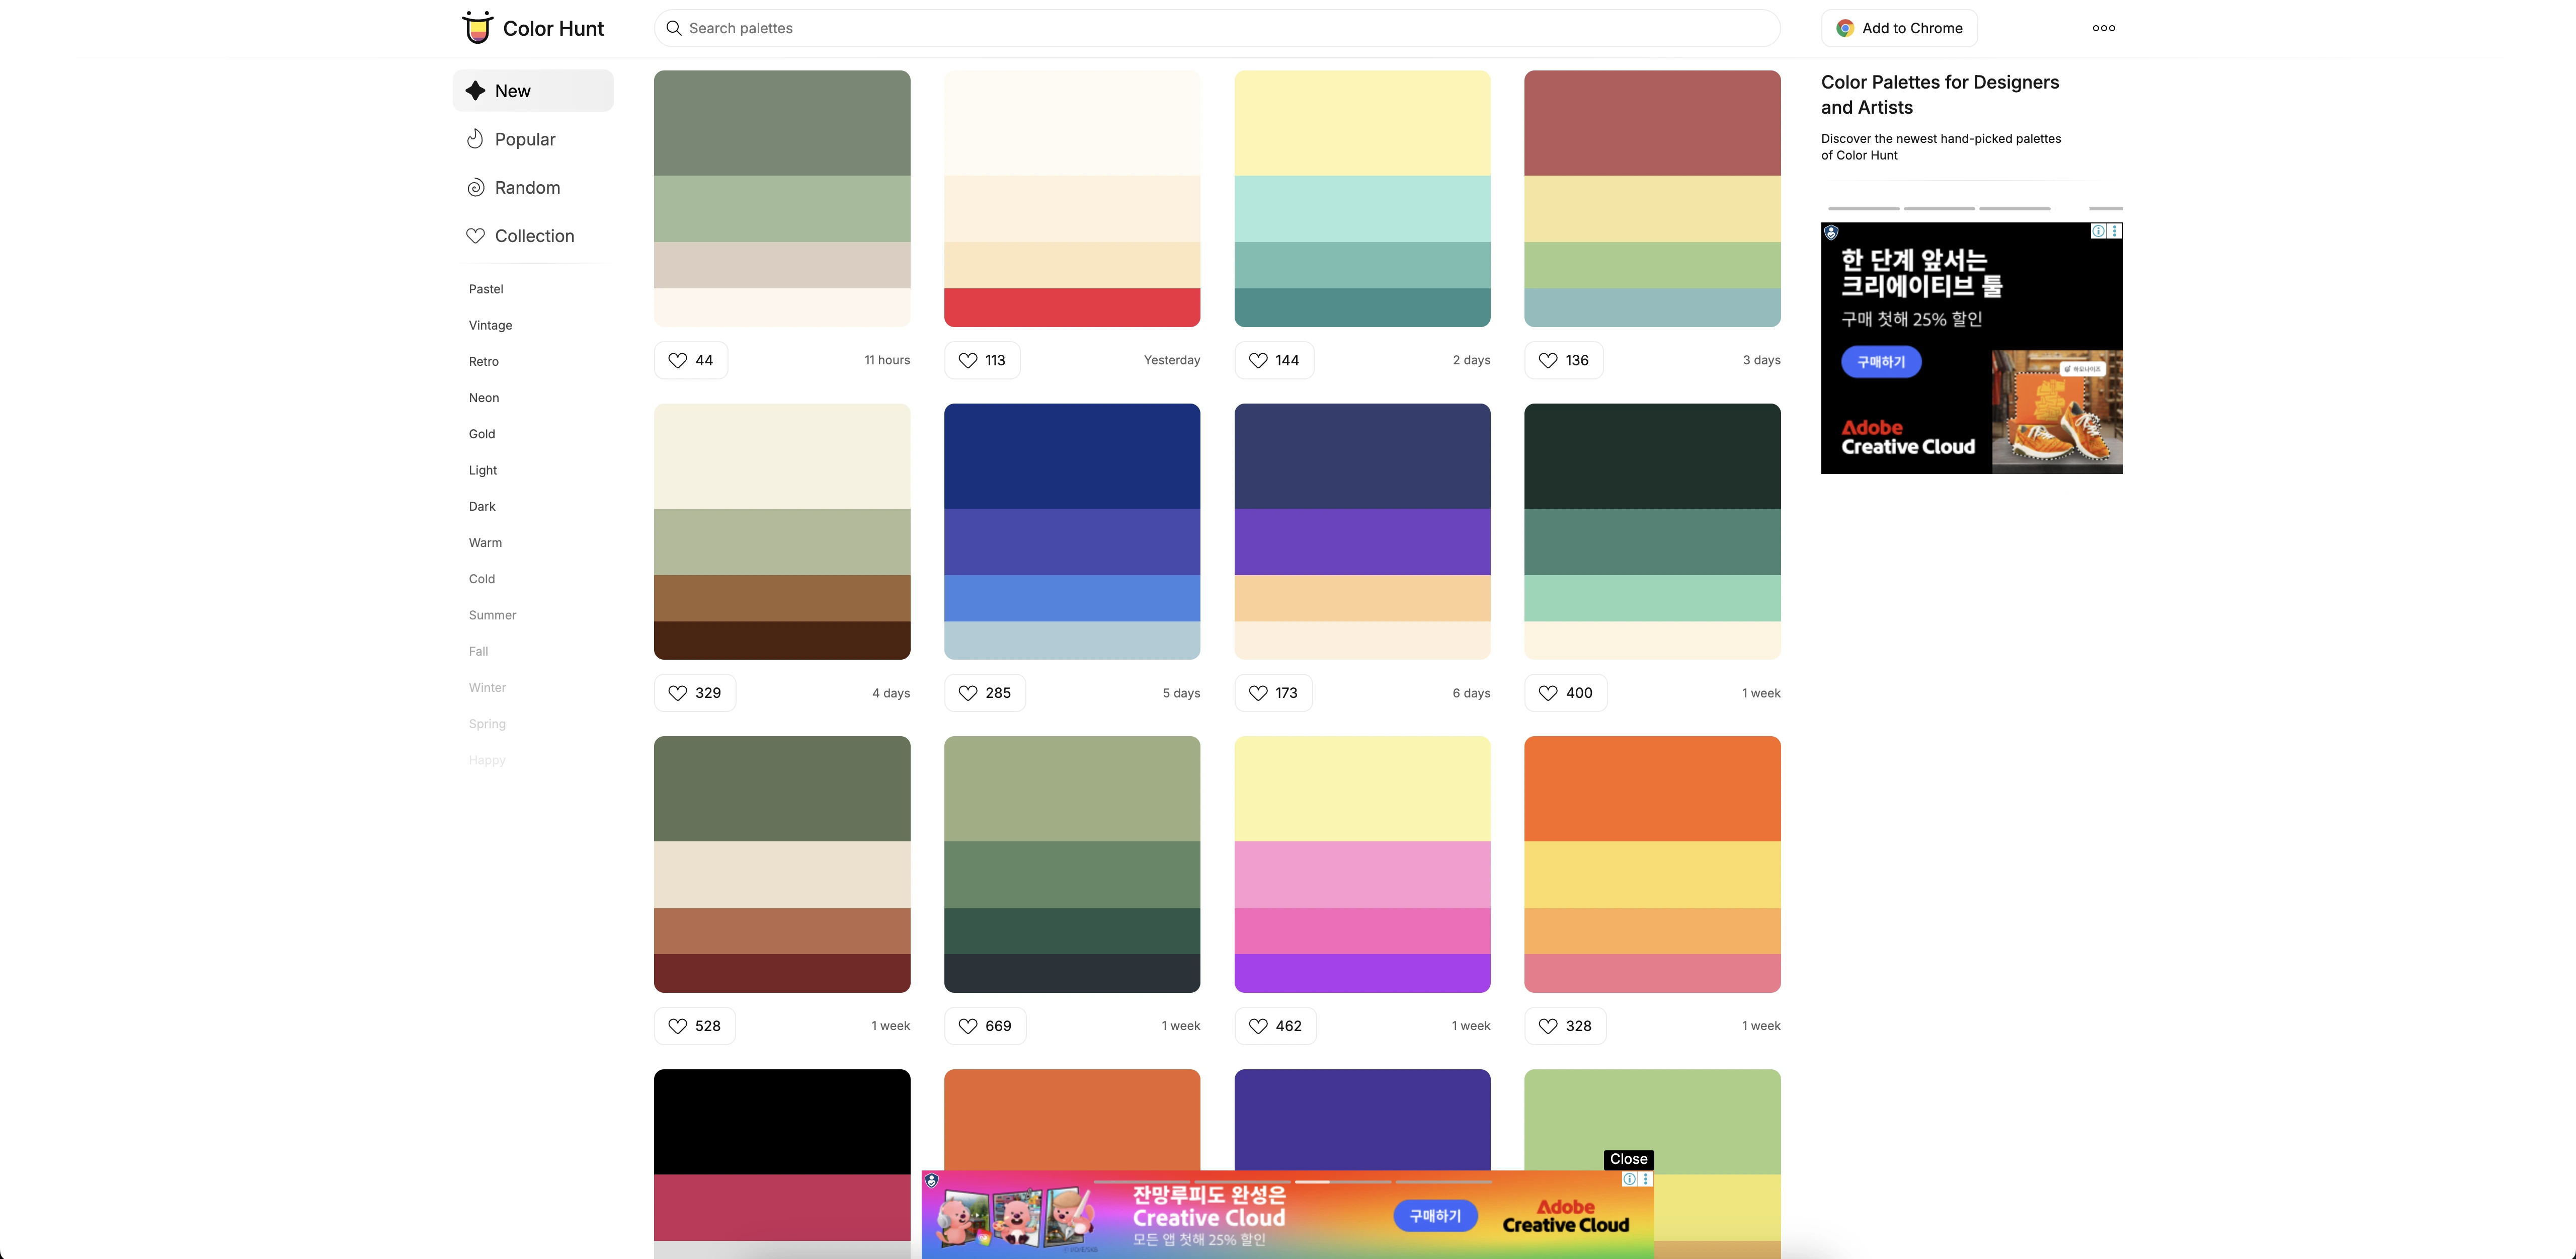
Task: Like the palette with 329 likes
Action: tap(695, 693)
